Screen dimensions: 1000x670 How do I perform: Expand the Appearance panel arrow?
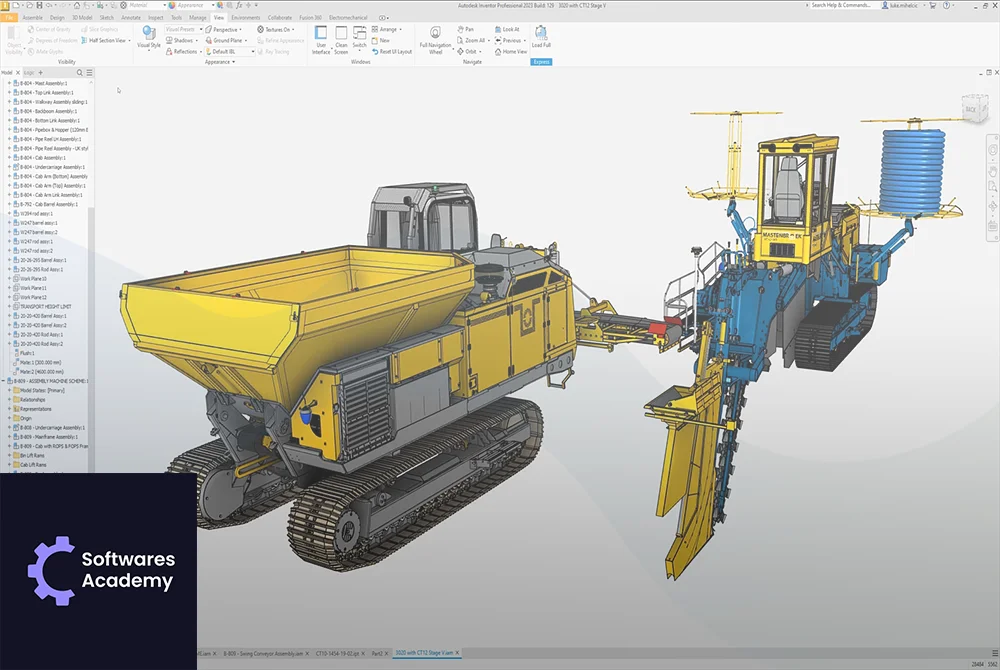coord(233,62)
